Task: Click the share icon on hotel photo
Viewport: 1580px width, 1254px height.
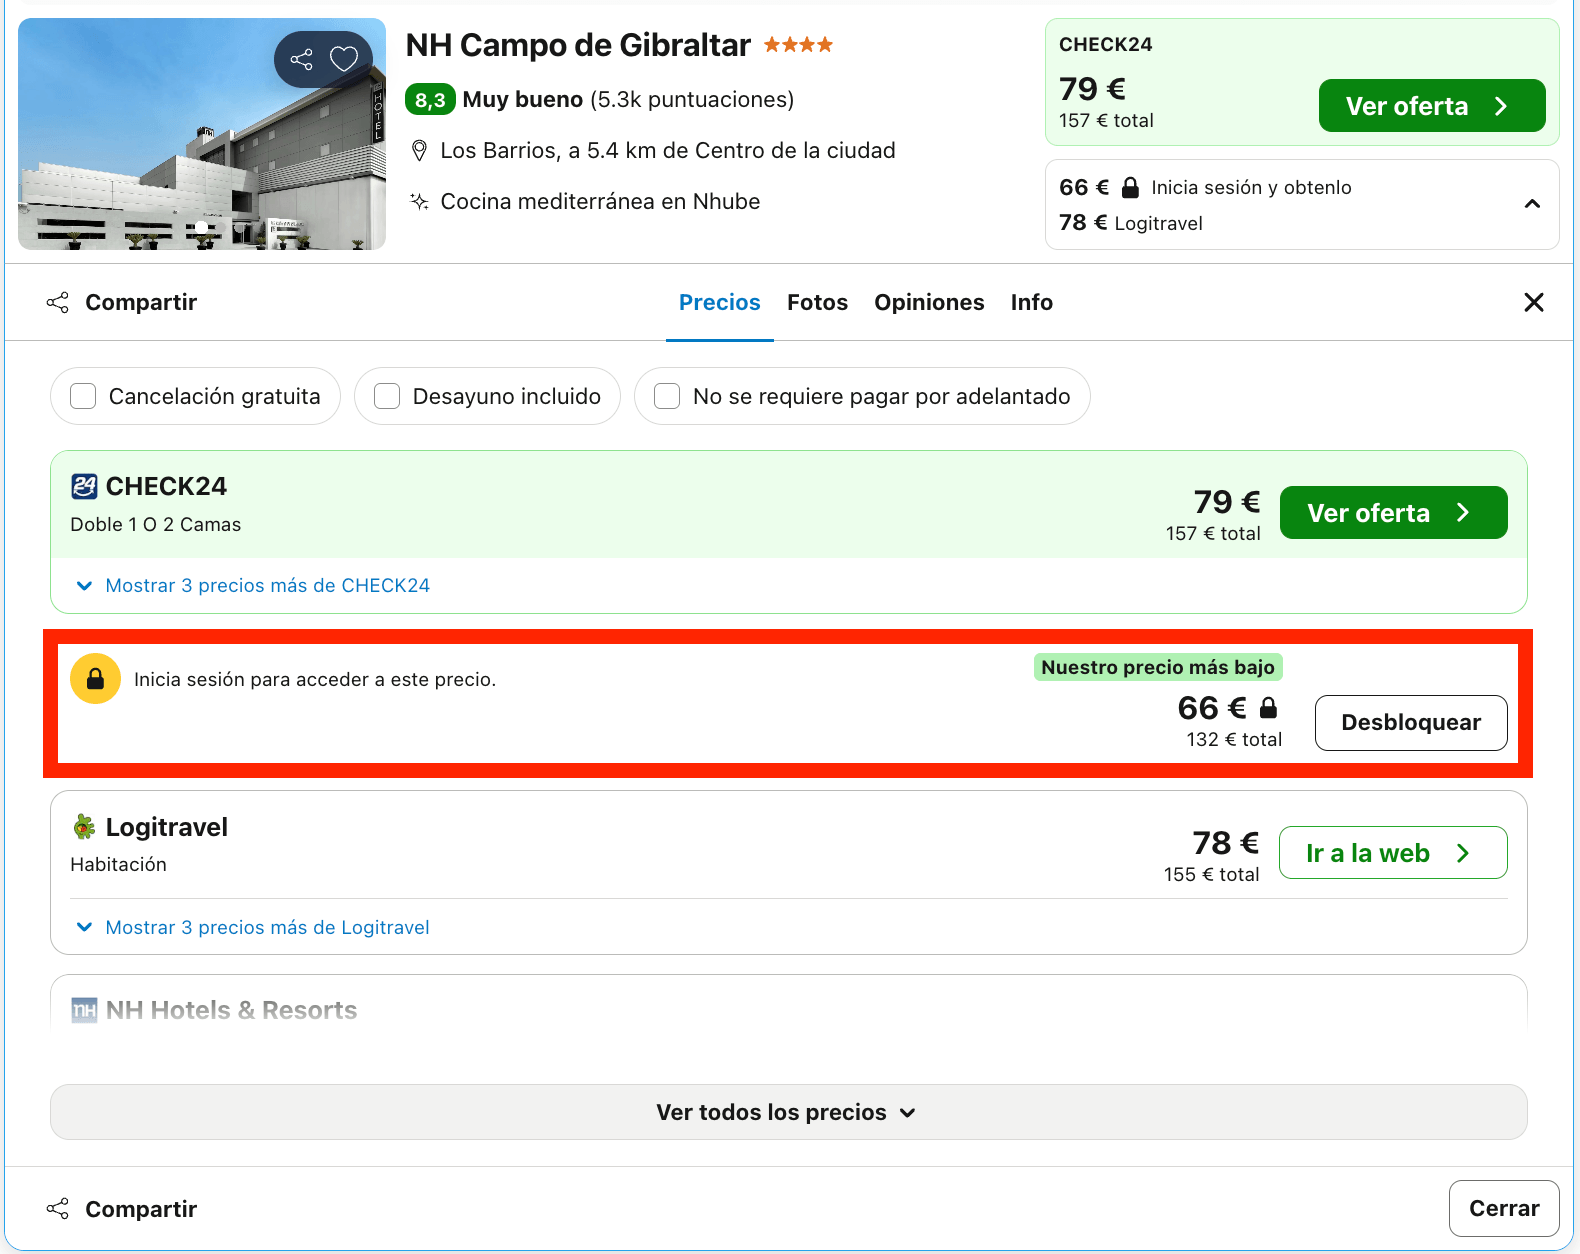Action: (301, 59)
